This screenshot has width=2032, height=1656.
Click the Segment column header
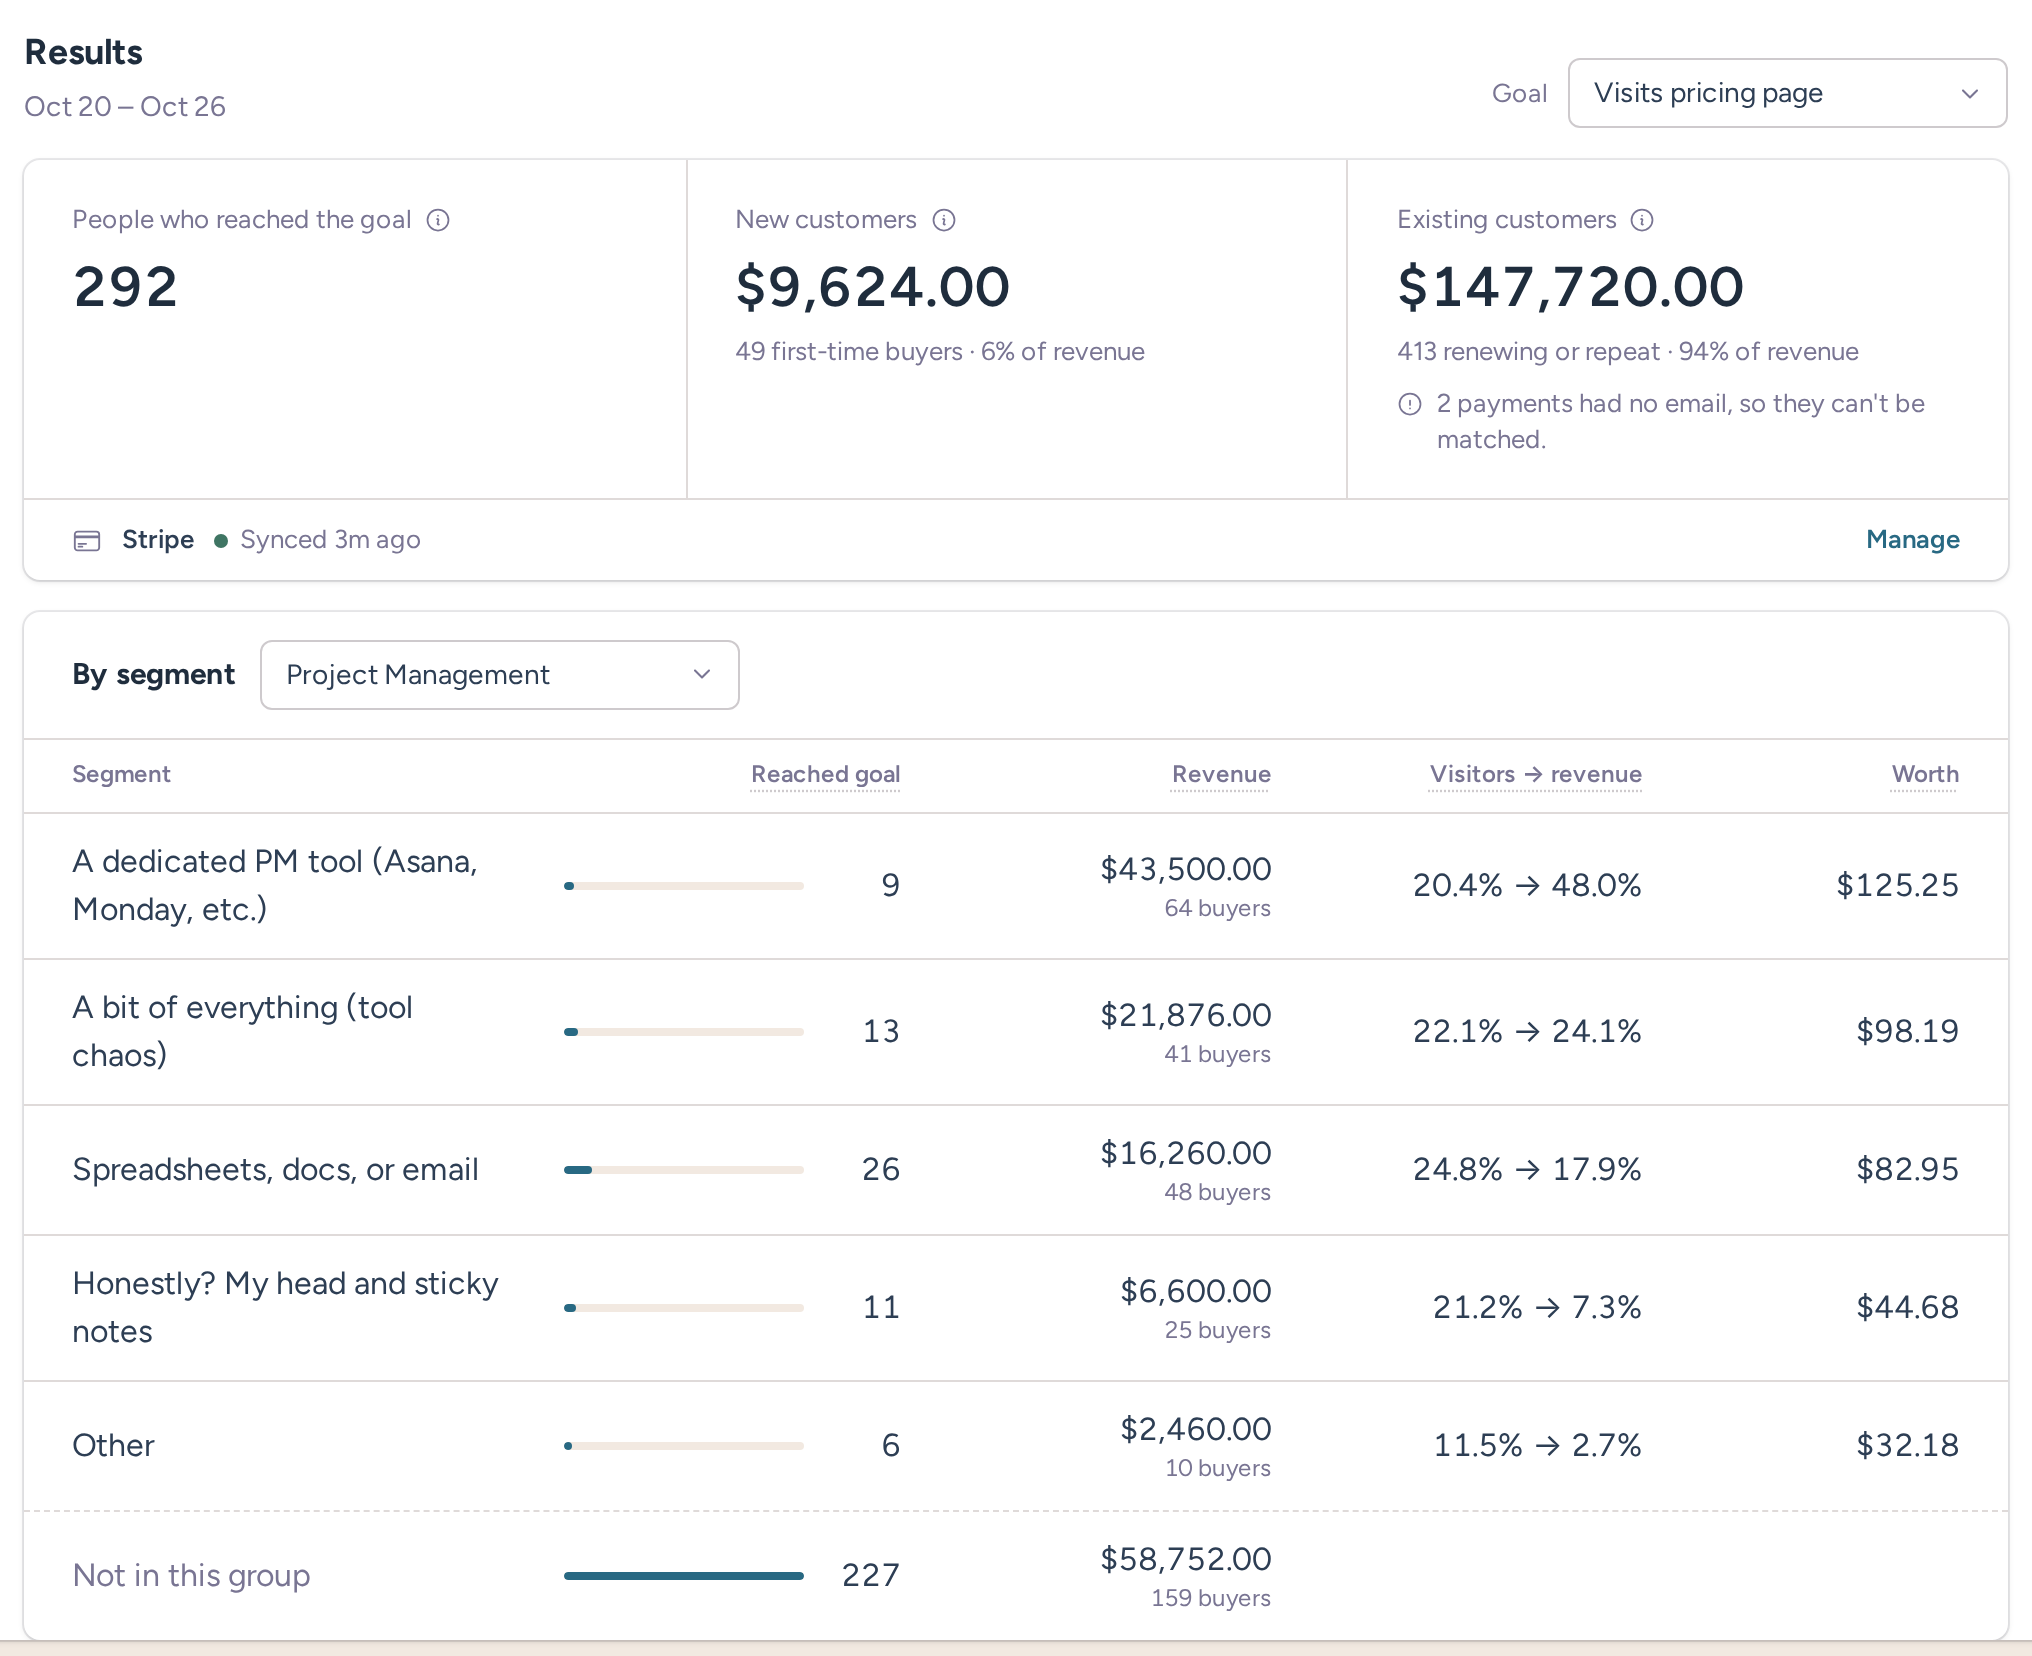pyautogui.click(x=121, y=774)
